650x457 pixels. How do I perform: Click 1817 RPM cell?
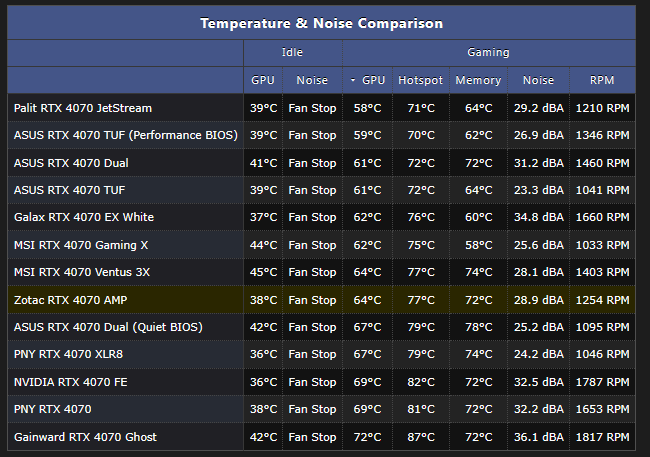click(x=602, y=437)
